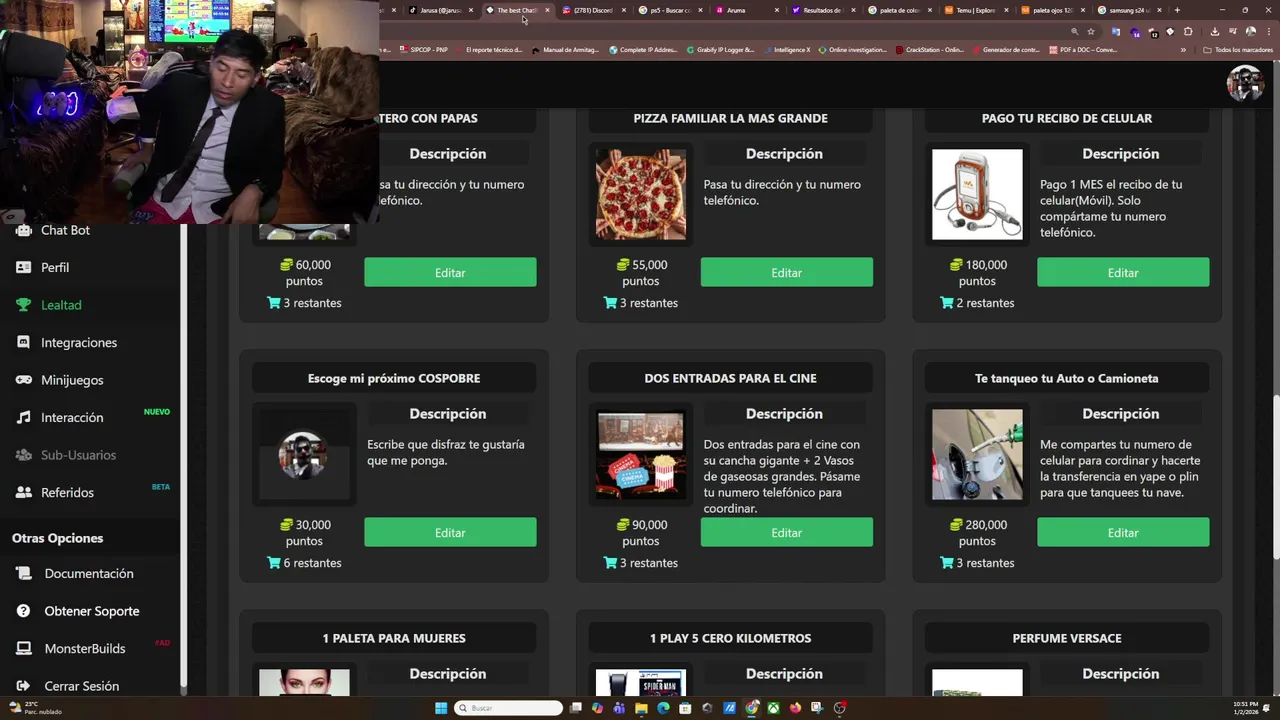Open the Todos los marcadores folder
The height and width of the screenshot is (720, 1280).
pos(1238,50)
